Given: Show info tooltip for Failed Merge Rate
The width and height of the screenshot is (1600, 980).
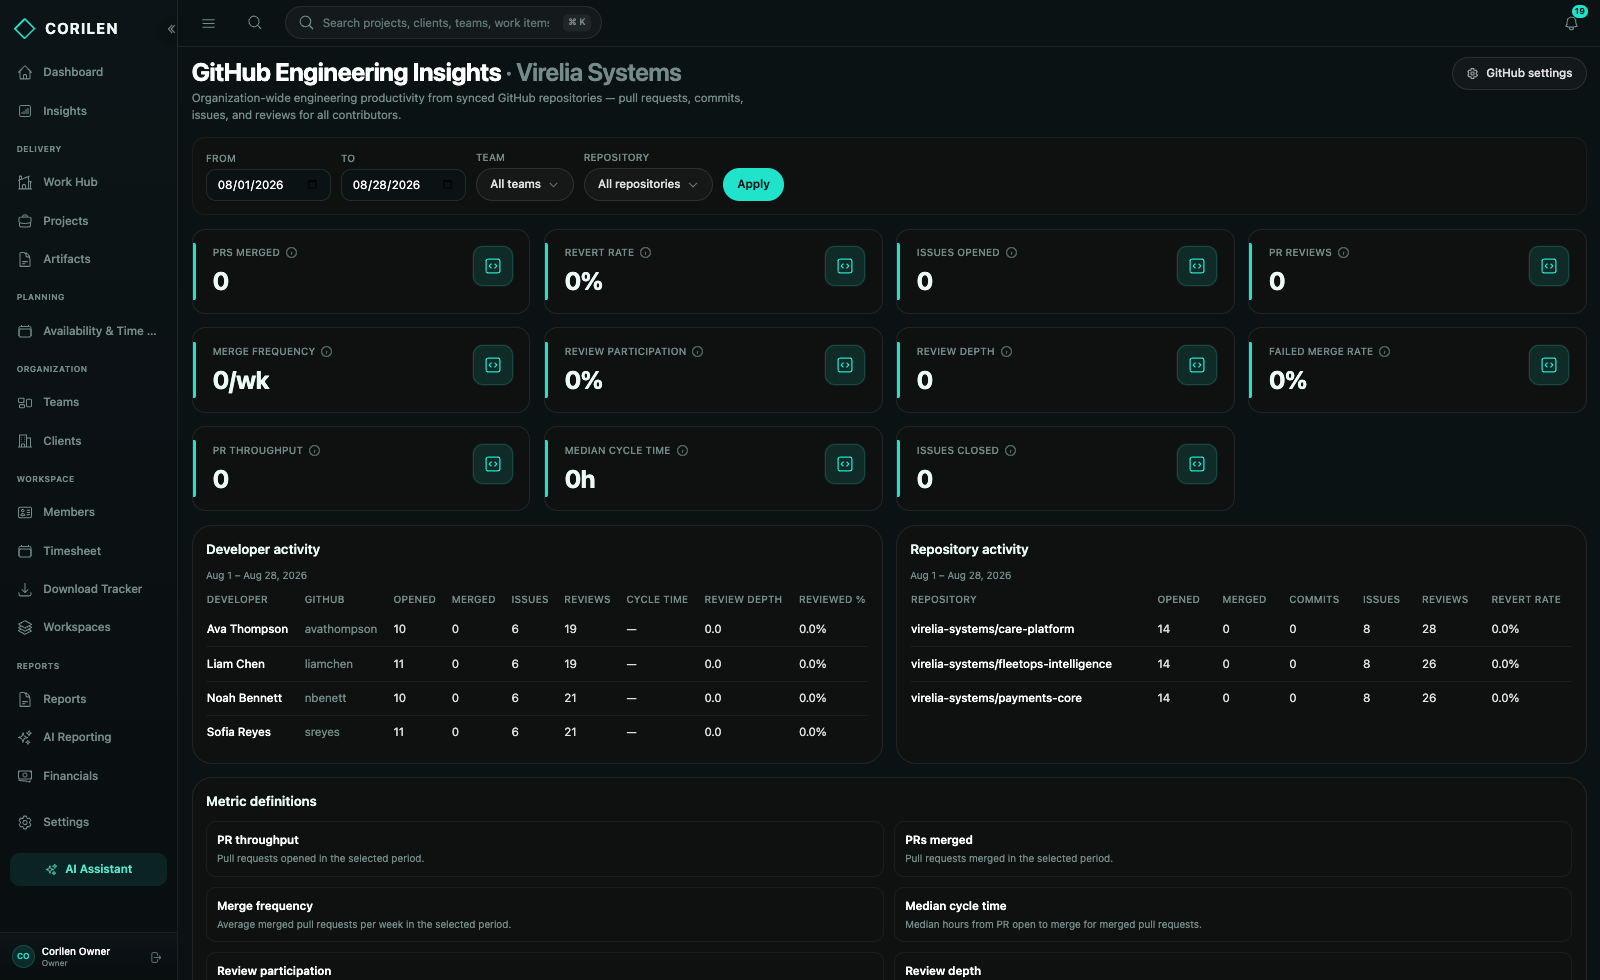Looking at the screenshot, I should (1385, 352).
